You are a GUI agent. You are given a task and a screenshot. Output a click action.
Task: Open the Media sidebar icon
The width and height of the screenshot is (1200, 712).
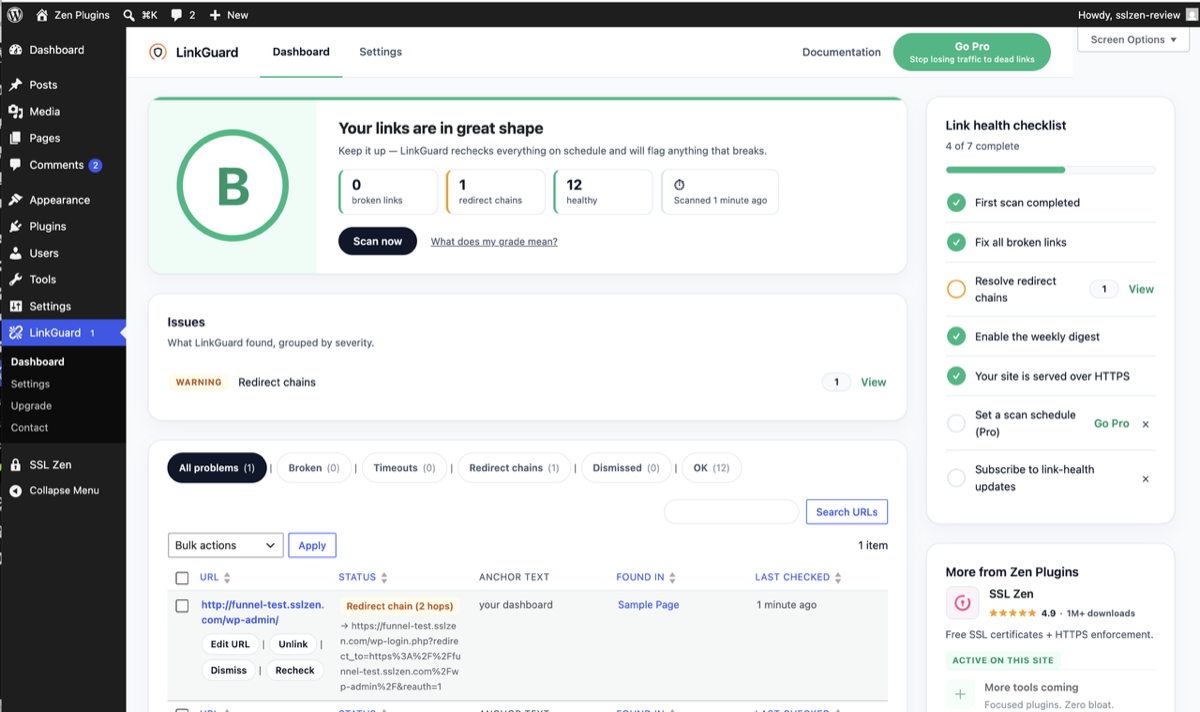pos(15,112)
